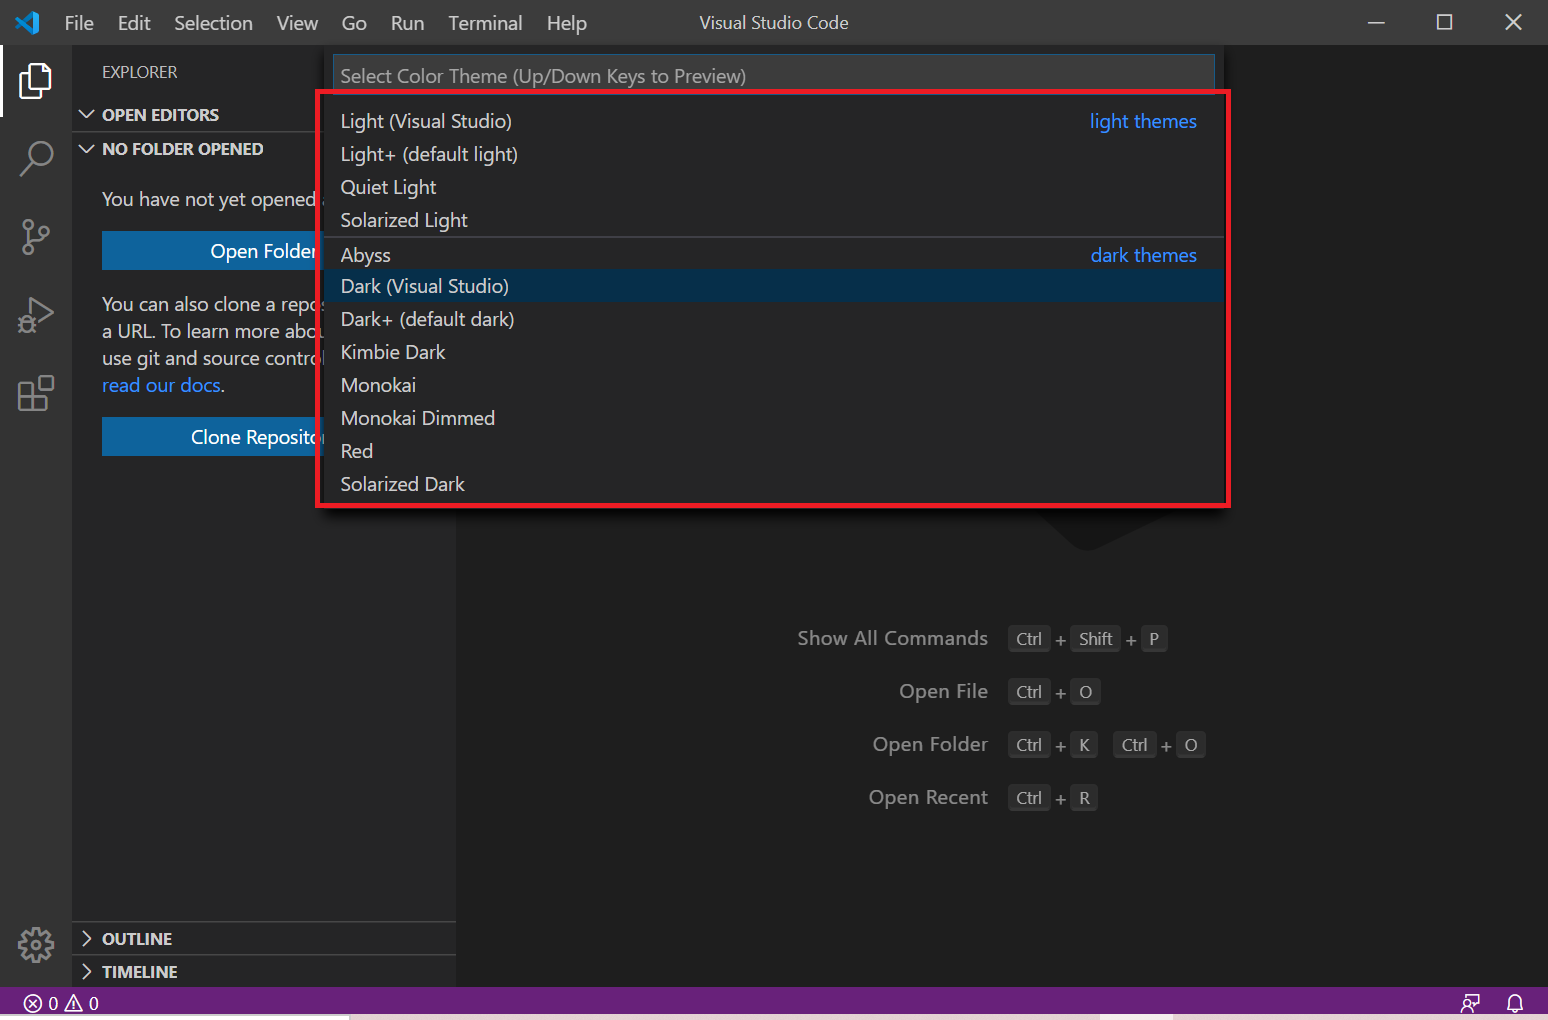Open the Go menu
1548x1020 pixels.
354,23
